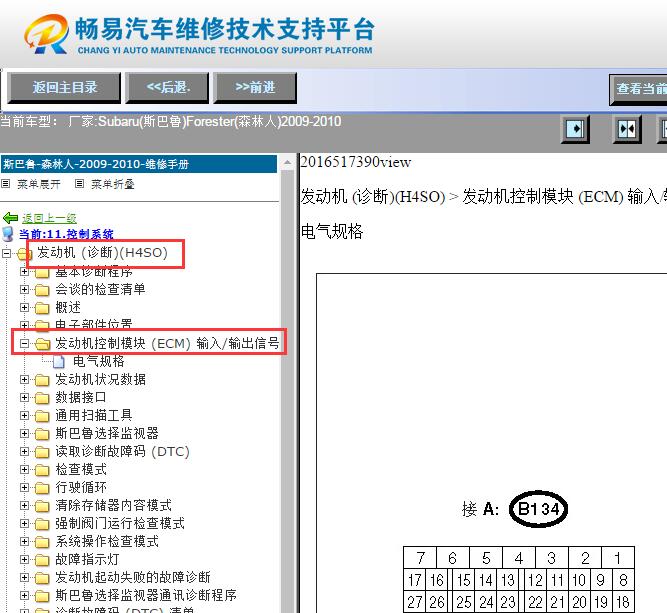Click the 系统操作检查模式 folder icon
The height and width of the screenshot is (613, 667).
tap(42, 542)
